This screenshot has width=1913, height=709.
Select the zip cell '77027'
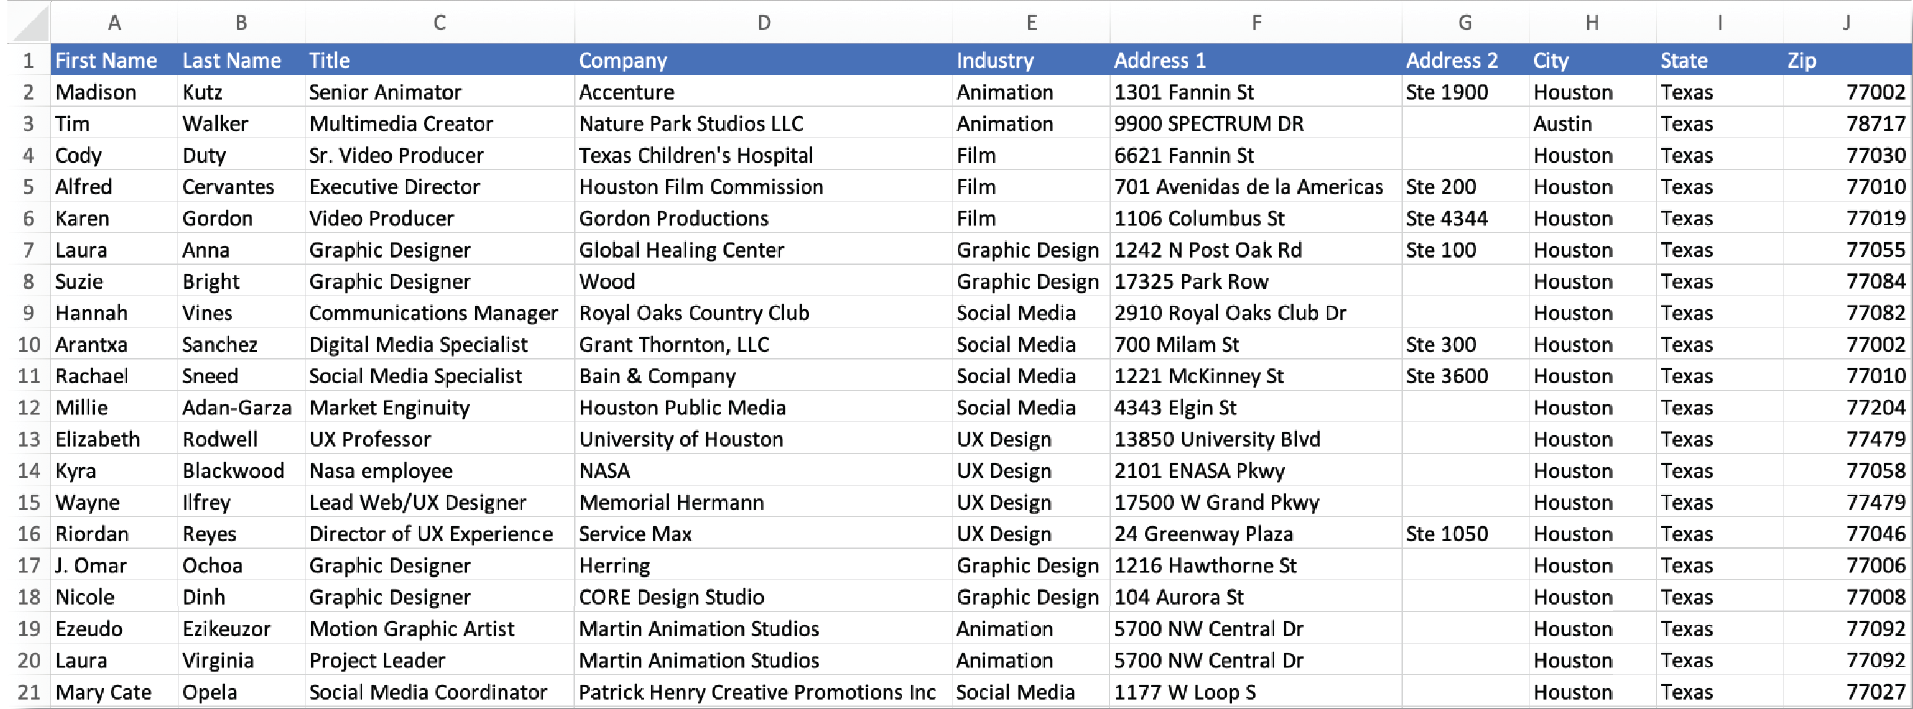coord(1846,692)
